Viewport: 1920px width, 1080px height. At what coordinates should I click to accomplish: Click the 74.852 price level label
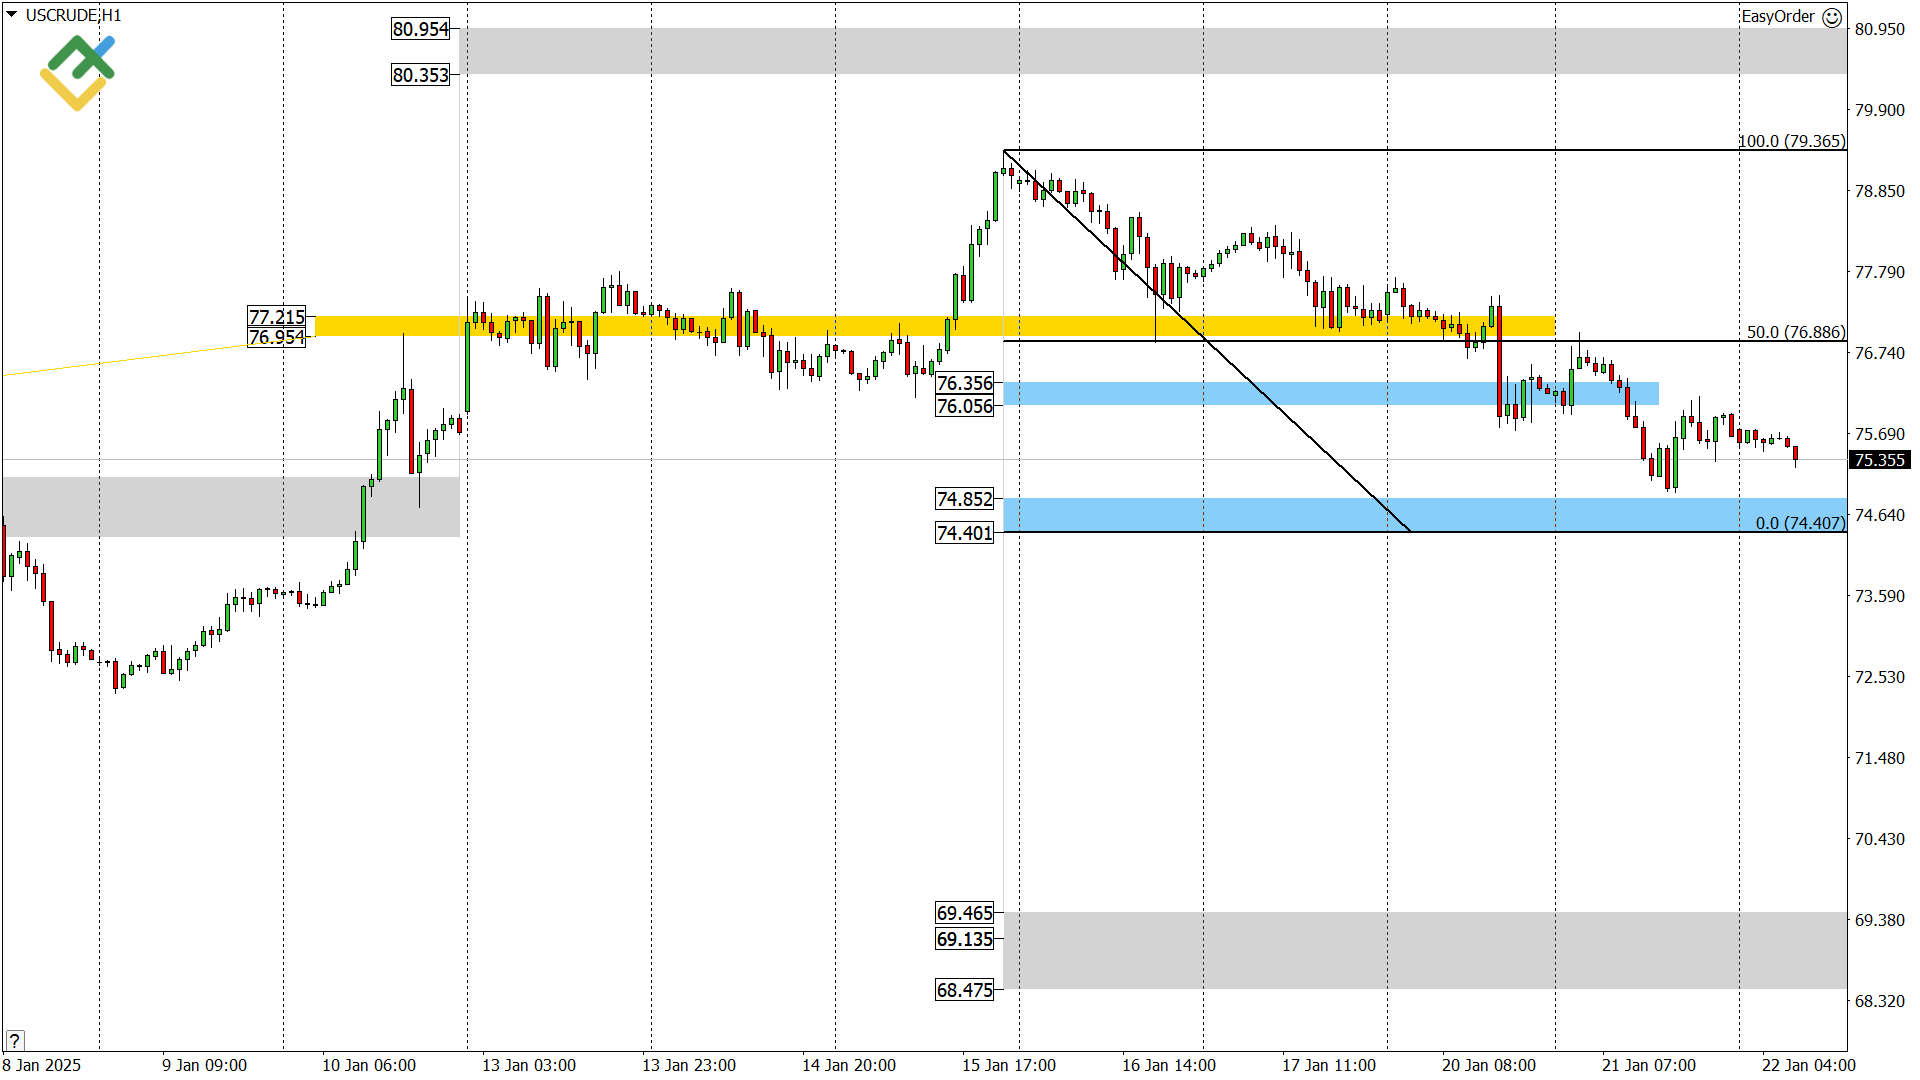coord(964,499)
